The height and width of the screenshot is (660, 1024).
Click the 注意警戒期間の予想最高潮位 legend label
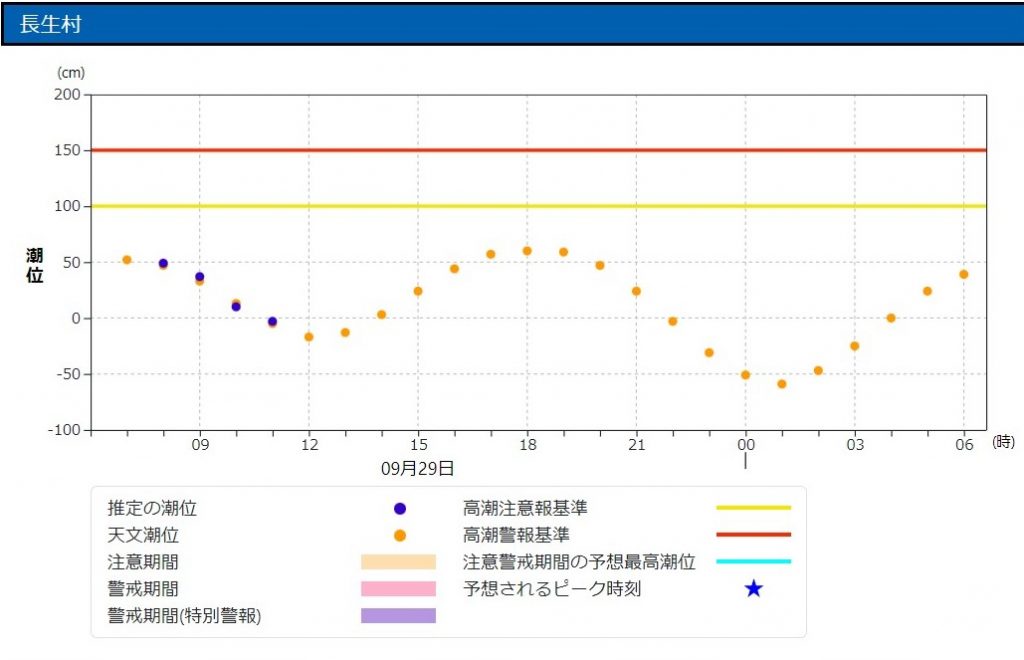tap(579, 562)
